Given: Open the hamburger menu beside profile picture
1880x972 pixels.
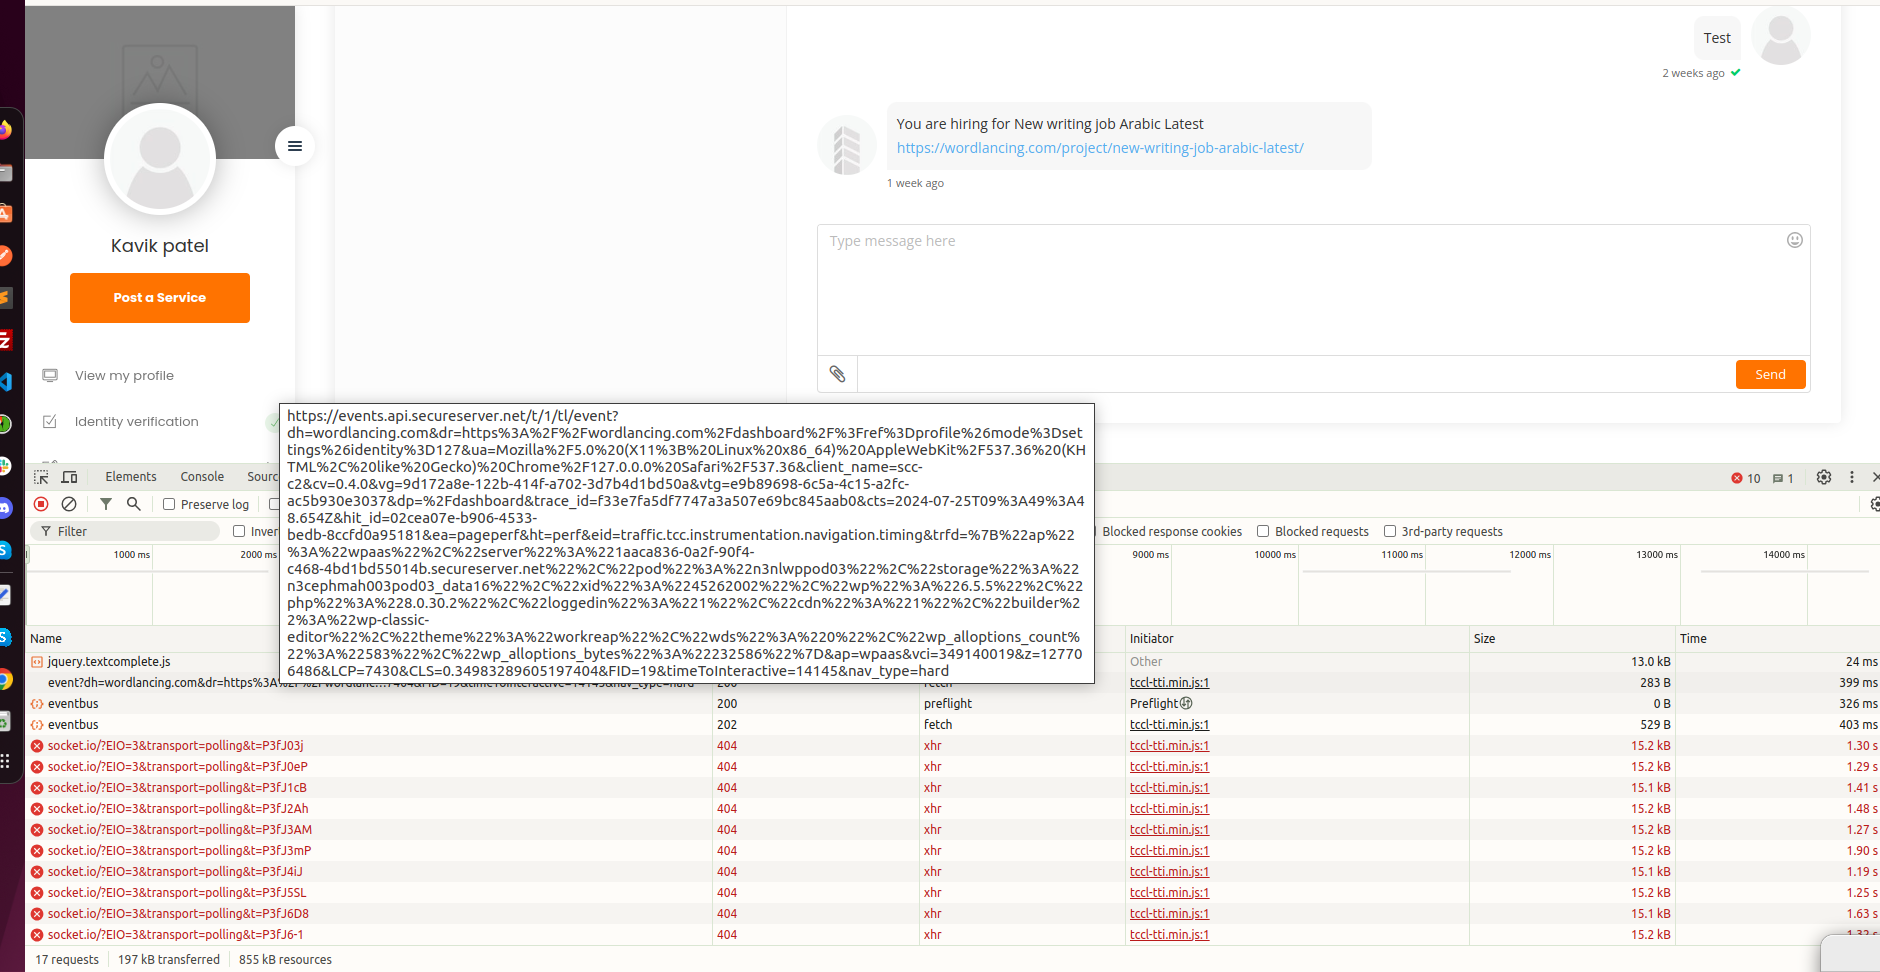Looking at the screenshot, I should point(295,146).
